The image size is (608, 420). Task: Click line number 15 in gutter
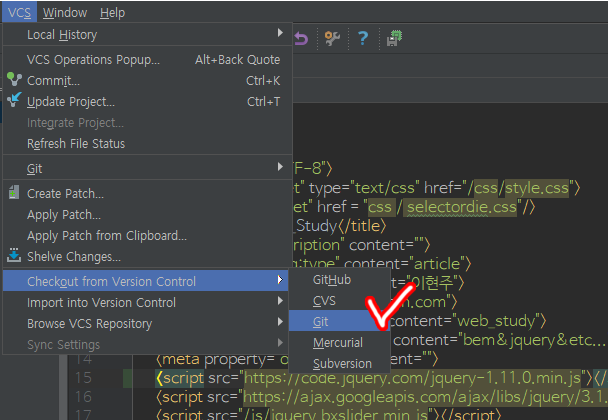click(83, 377)
